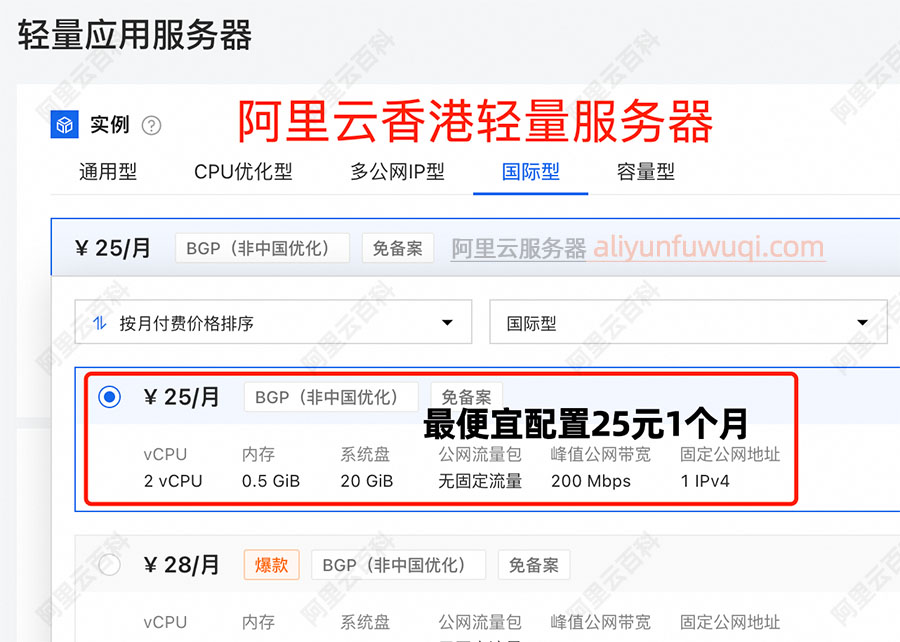Click the 轻量应用服务器 page title
900x642 pixels.
(x=135, y=34)
